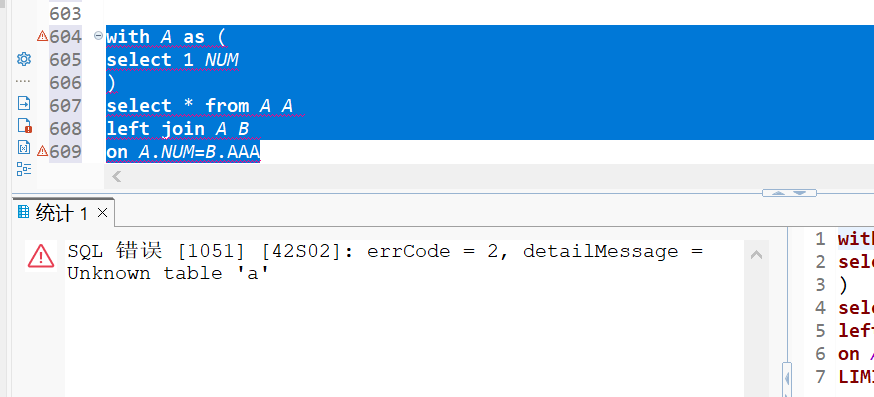Close the 统计 1 tab
The image size is (874, 397).
[x=102, y=212]
